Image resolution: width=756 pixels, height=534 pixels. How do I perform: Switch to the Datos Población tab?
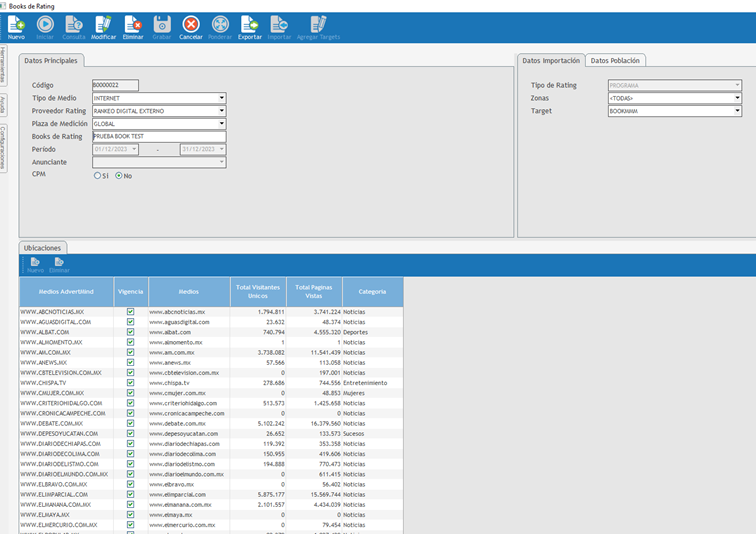tap(615, 60)
